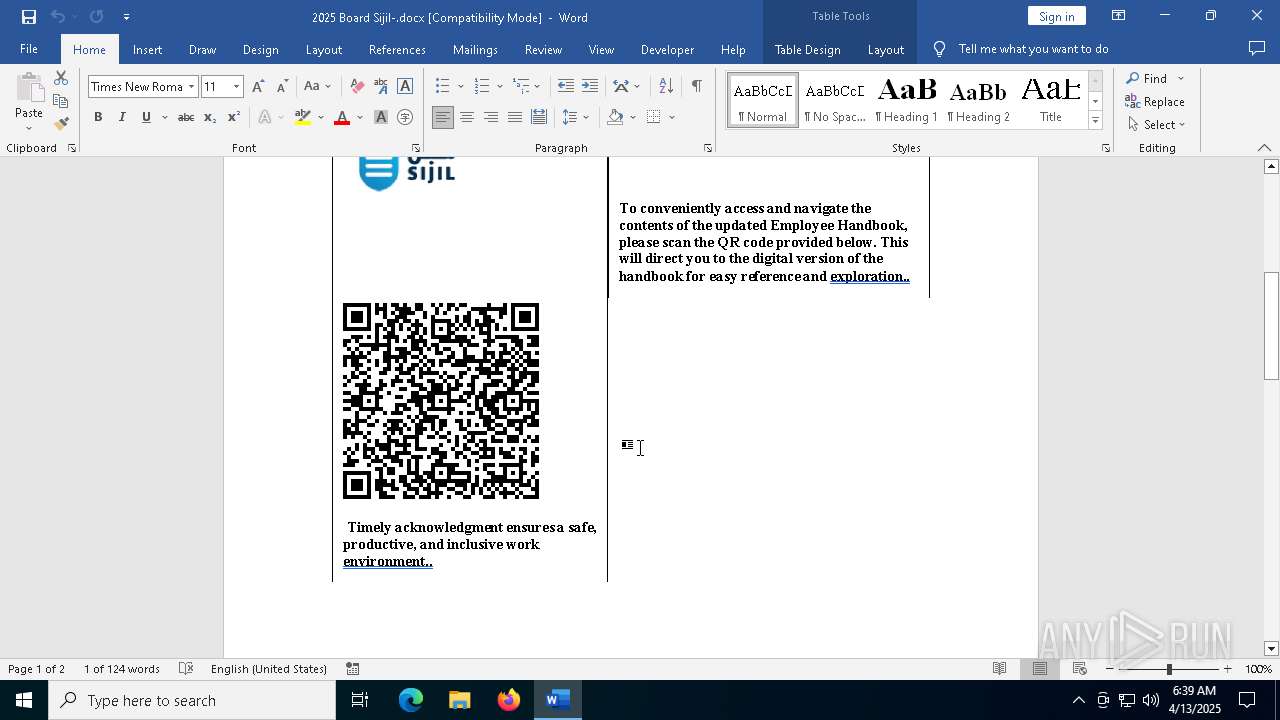Toggle Subscript formatting
1280x720 pixels.
[x=210, y=118]
